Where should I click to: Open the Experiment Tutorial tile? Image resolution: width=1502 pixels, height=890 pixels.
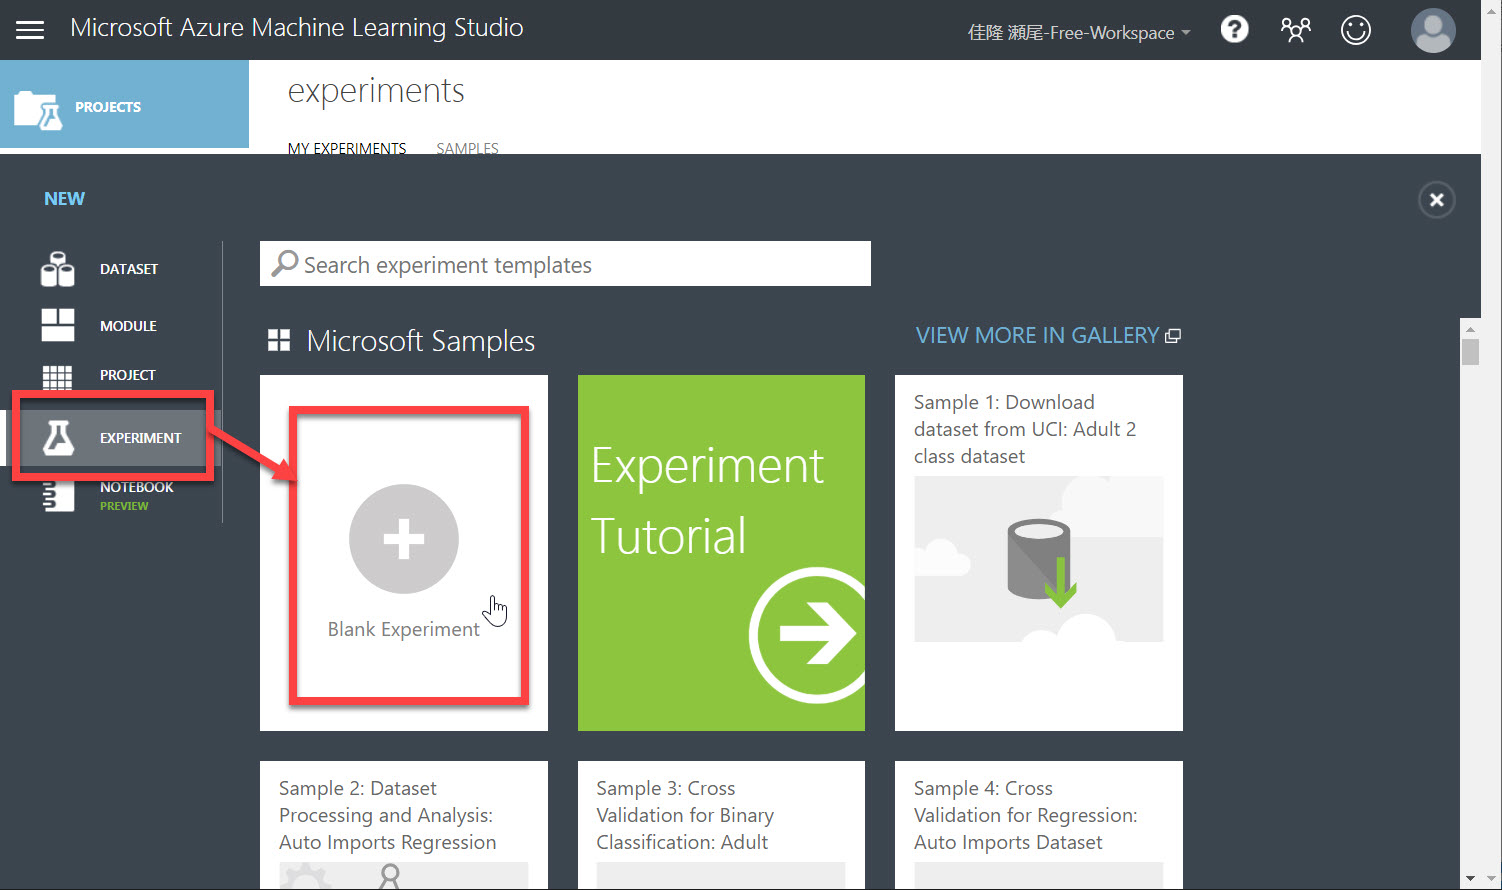721,553
